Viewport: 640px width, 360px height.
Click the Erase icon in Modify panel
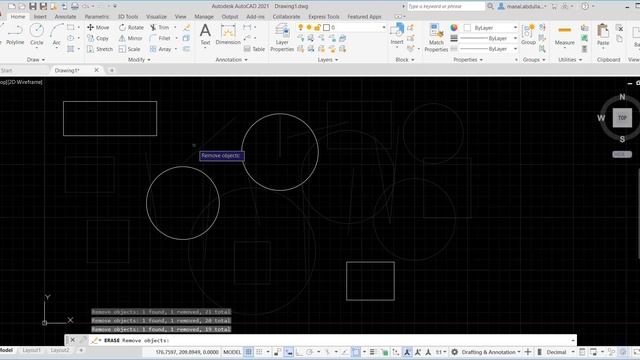coord(187,27)
